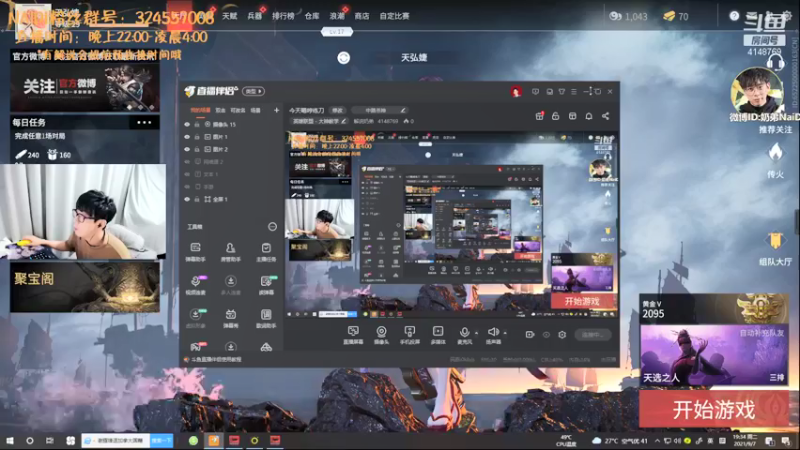Screen dimensions: 800x450
Task: Open the Windows Start menu
Action: coord(10,440)
